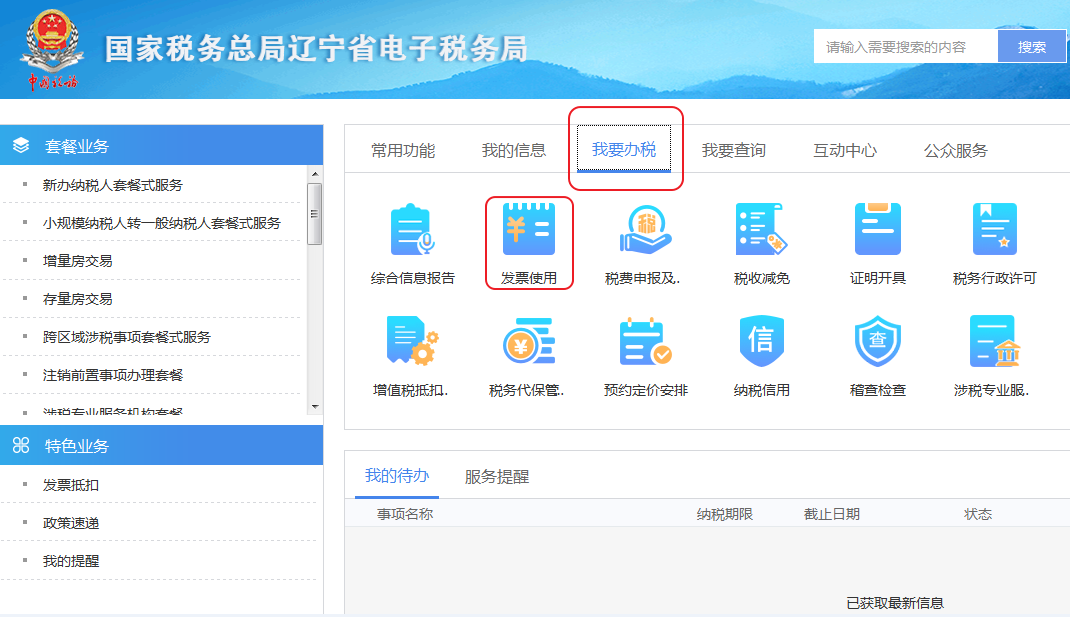The width and height of the screenshot is (1070, 617).
Task: Click the 截止日期 column header
Action: 832,514
